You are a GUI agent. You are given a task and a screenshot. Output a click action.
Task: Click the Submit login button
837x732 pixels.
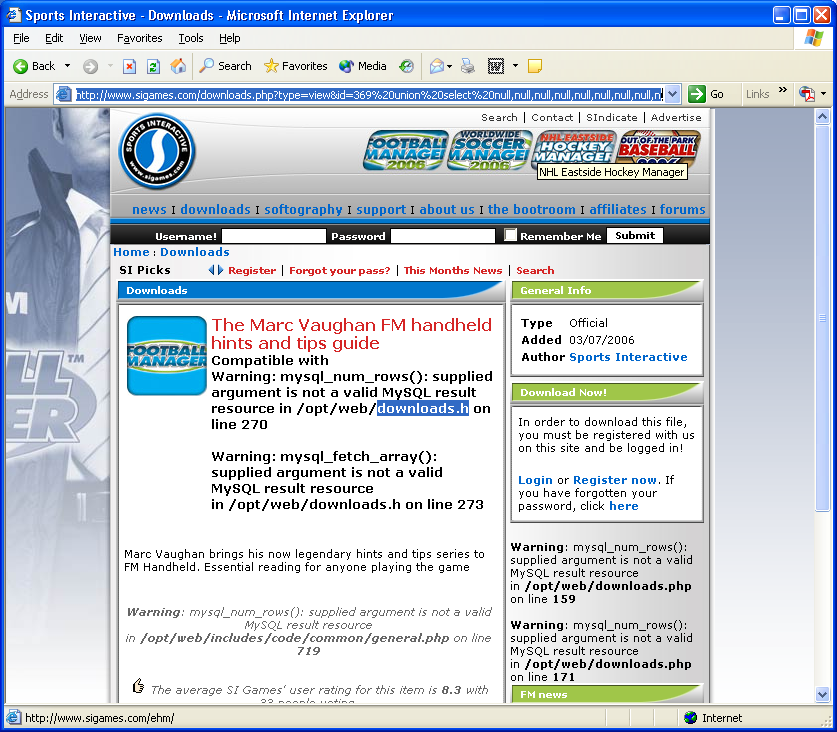click(635, 235)
